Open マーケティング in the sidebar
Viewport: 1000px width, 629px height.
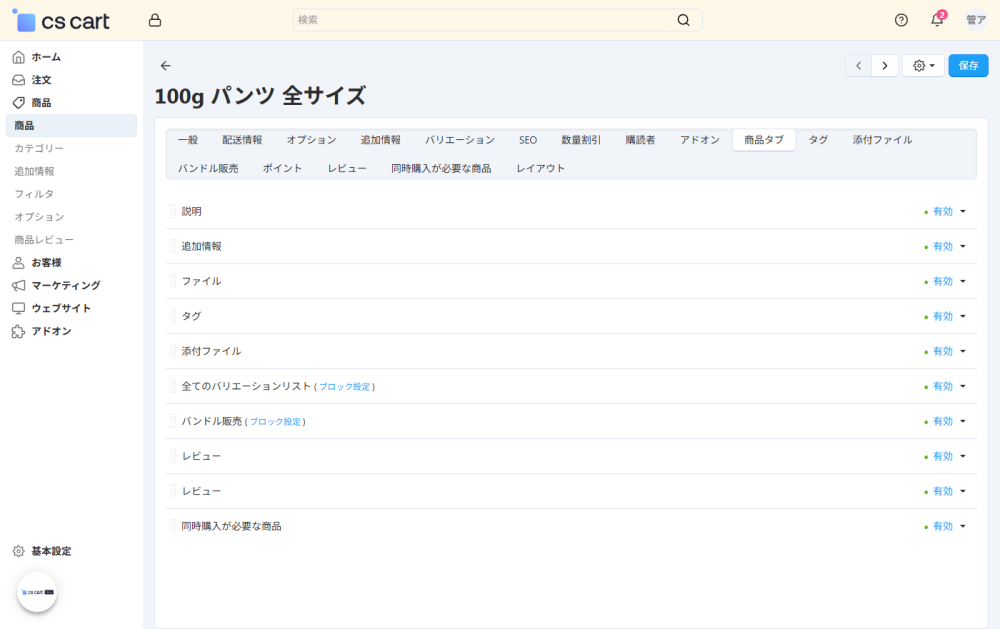[65, 285]
